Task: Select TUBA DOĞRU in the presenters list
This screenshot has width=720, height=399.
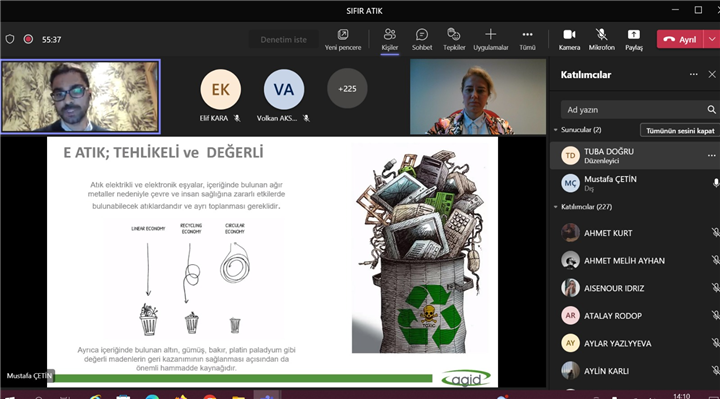Action: point(635,156)
